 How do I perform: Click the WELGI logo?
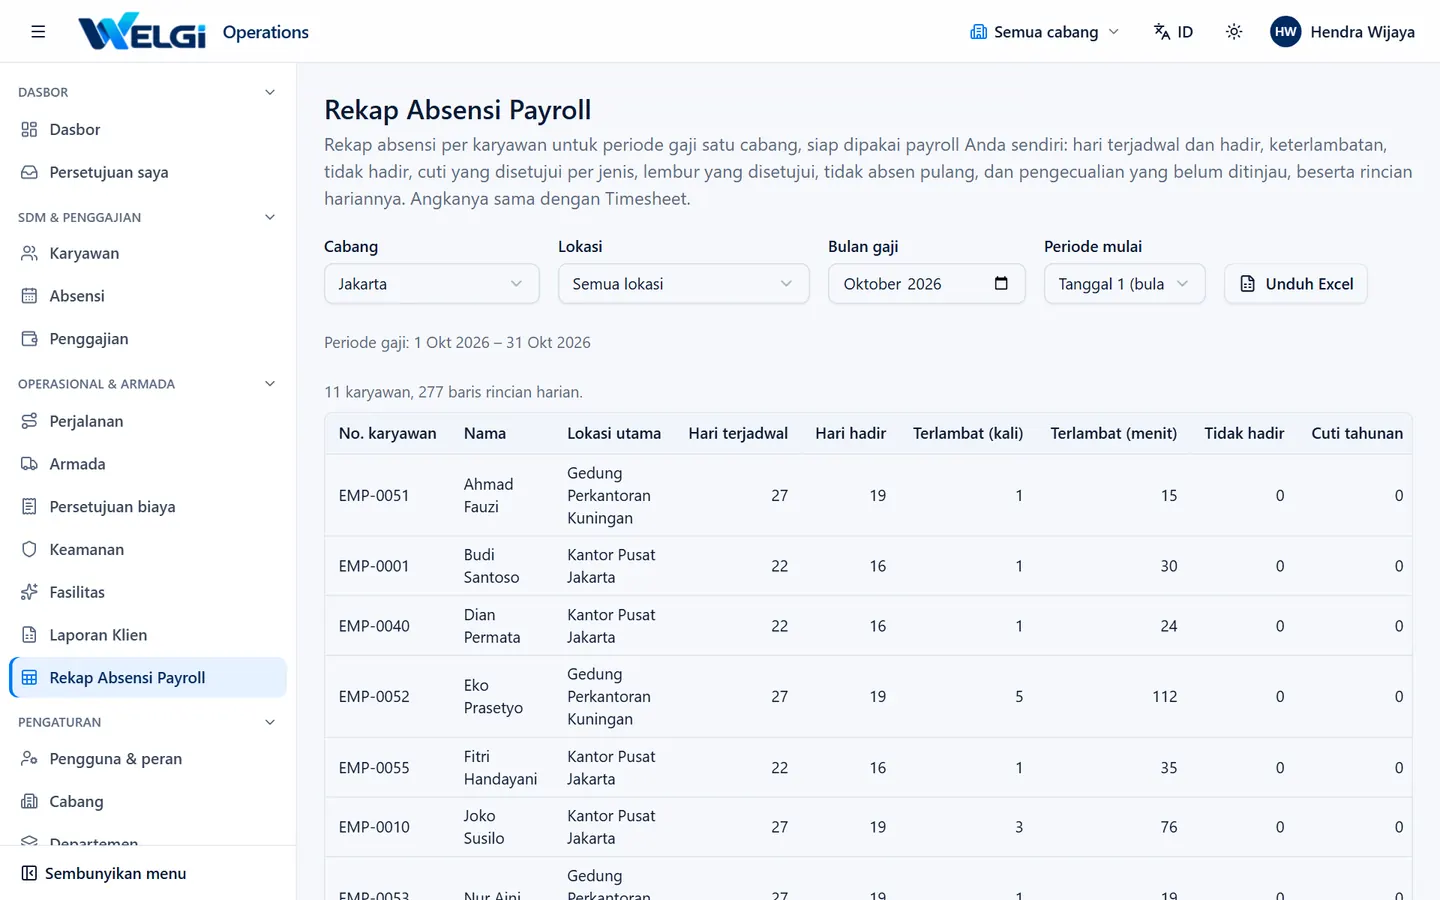pos(142,32)
